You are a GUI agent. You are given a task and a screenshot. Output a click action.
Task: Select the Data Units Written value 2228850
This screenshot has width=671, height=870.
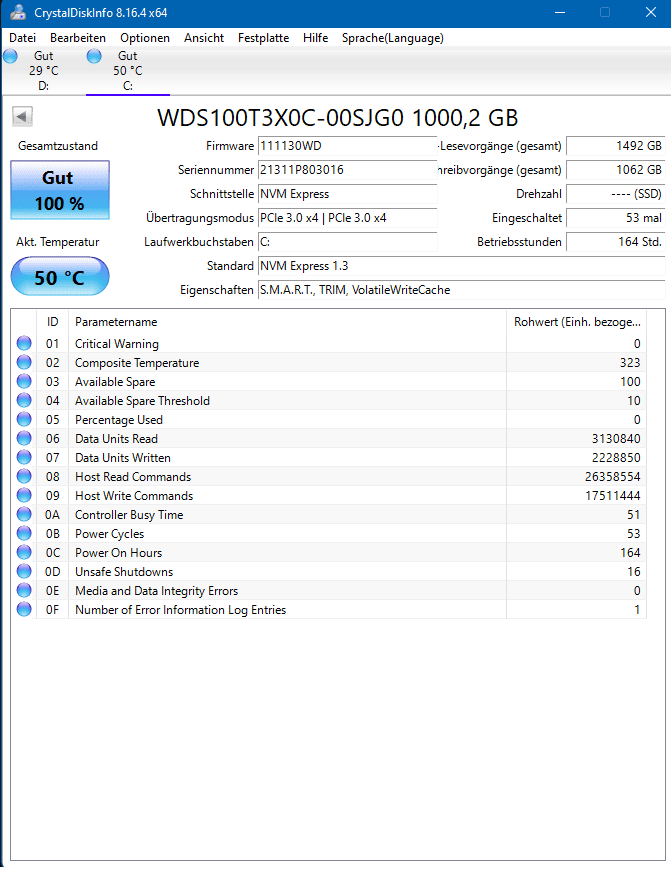coord(616,458)
